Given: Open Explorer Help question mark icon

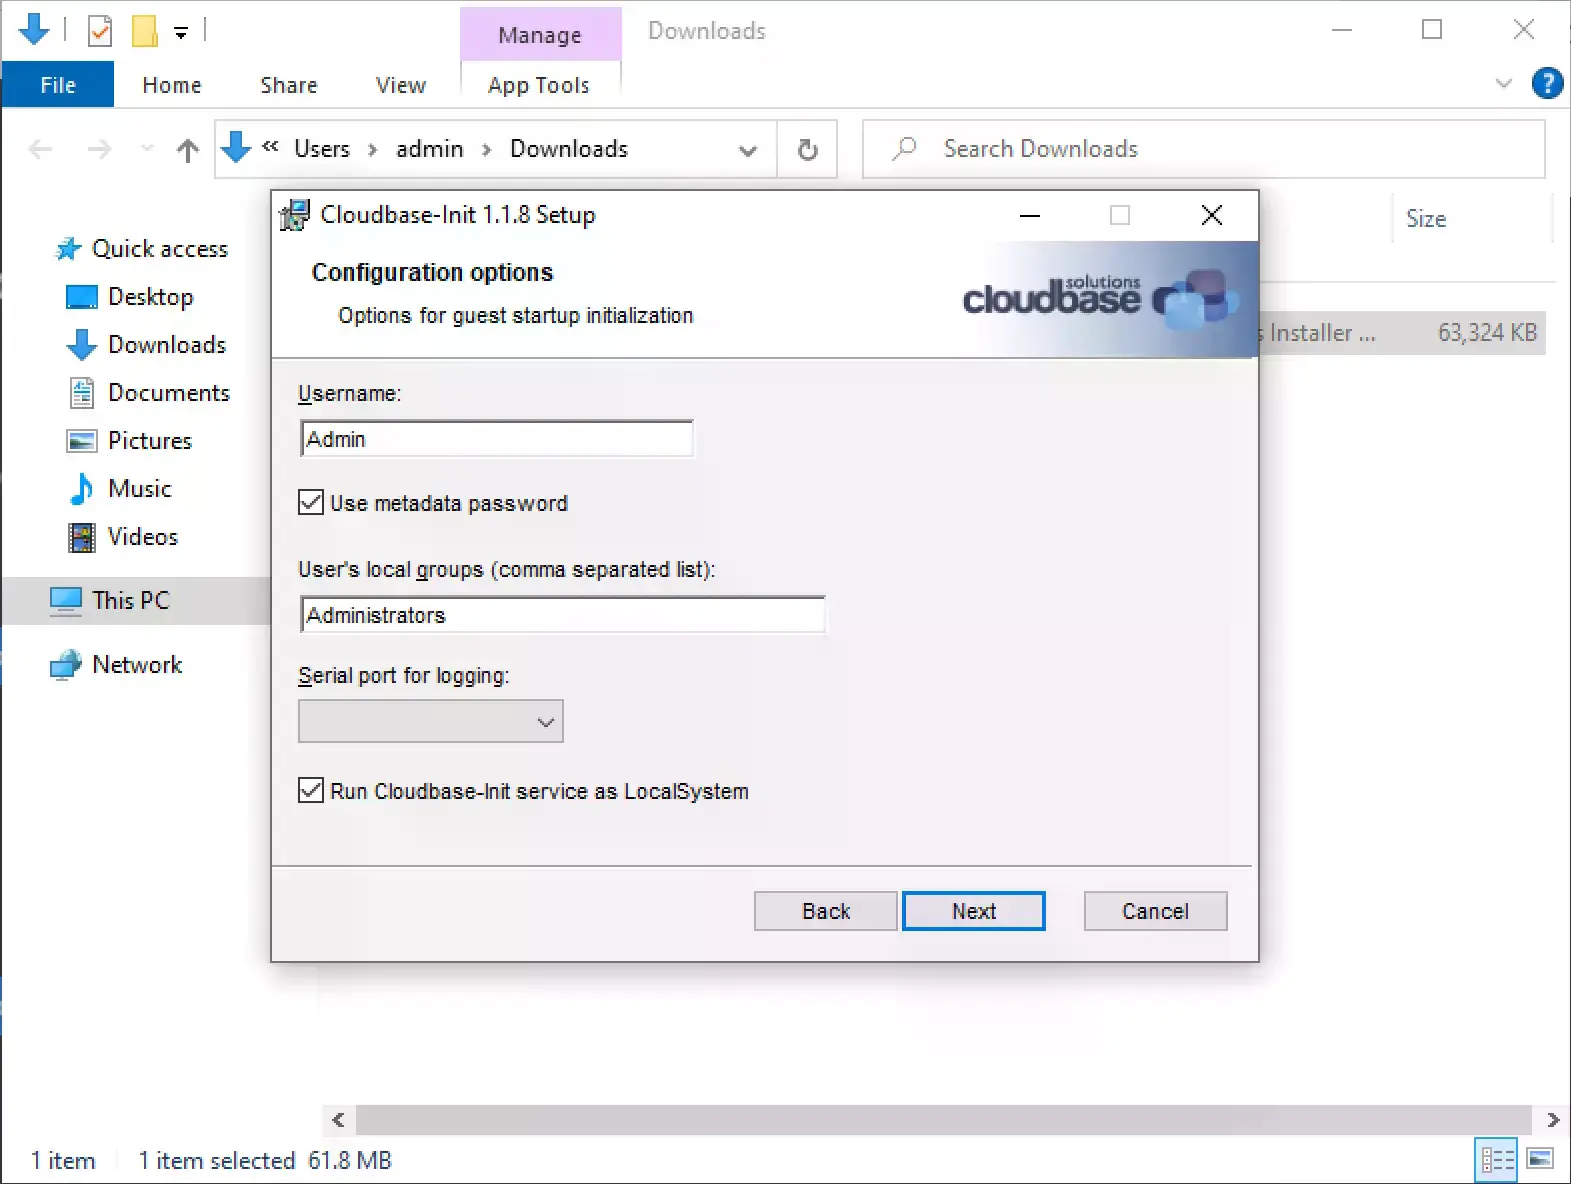Looking at the screenshot, I should [x=1547, y=83].
